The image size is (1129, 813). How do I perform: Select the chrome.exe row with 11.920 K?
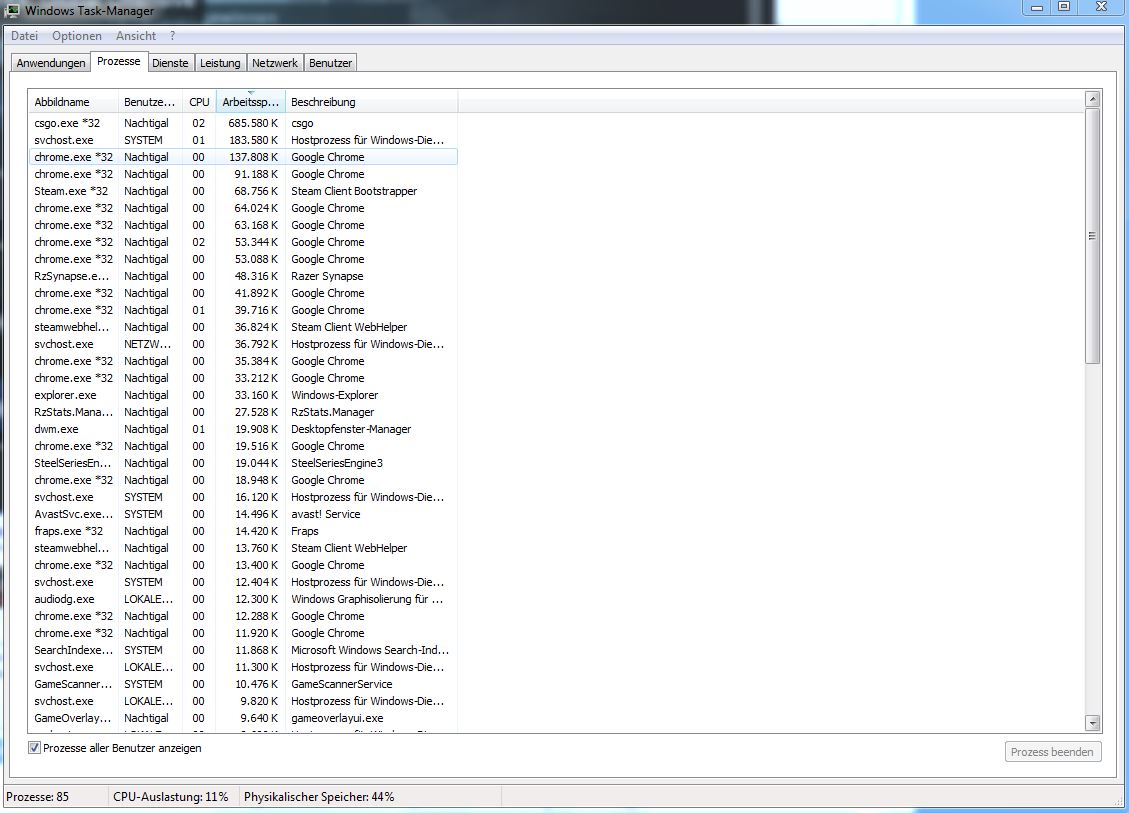pyautogui.click(x=243, y=633)
